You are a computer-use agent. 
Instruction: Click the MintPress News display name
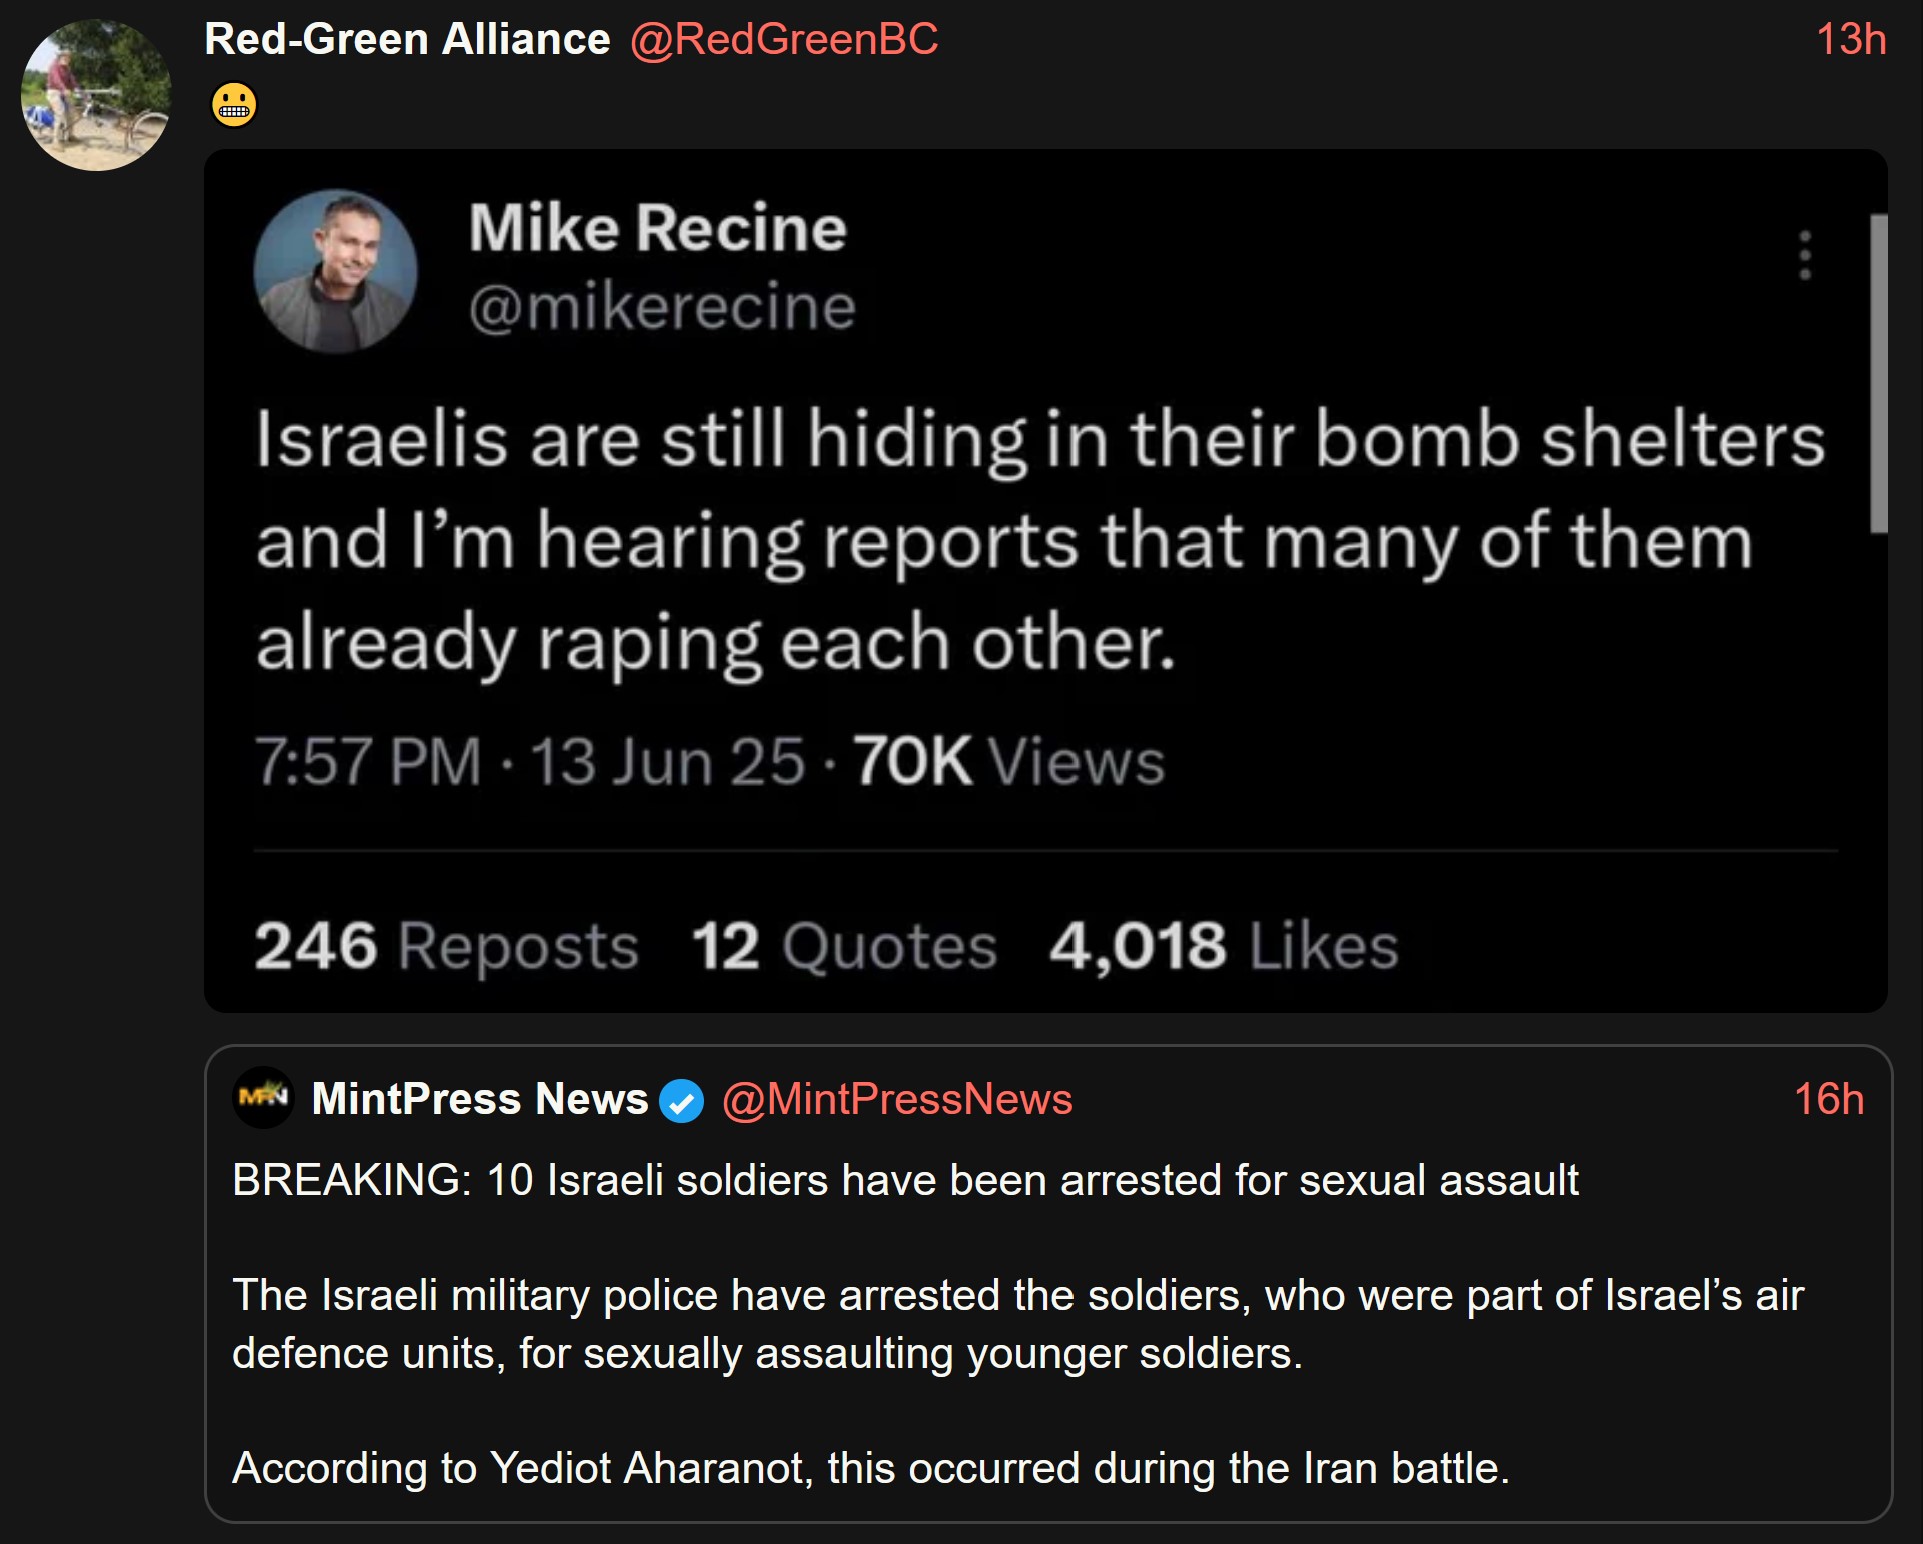tap(480, 1099)
